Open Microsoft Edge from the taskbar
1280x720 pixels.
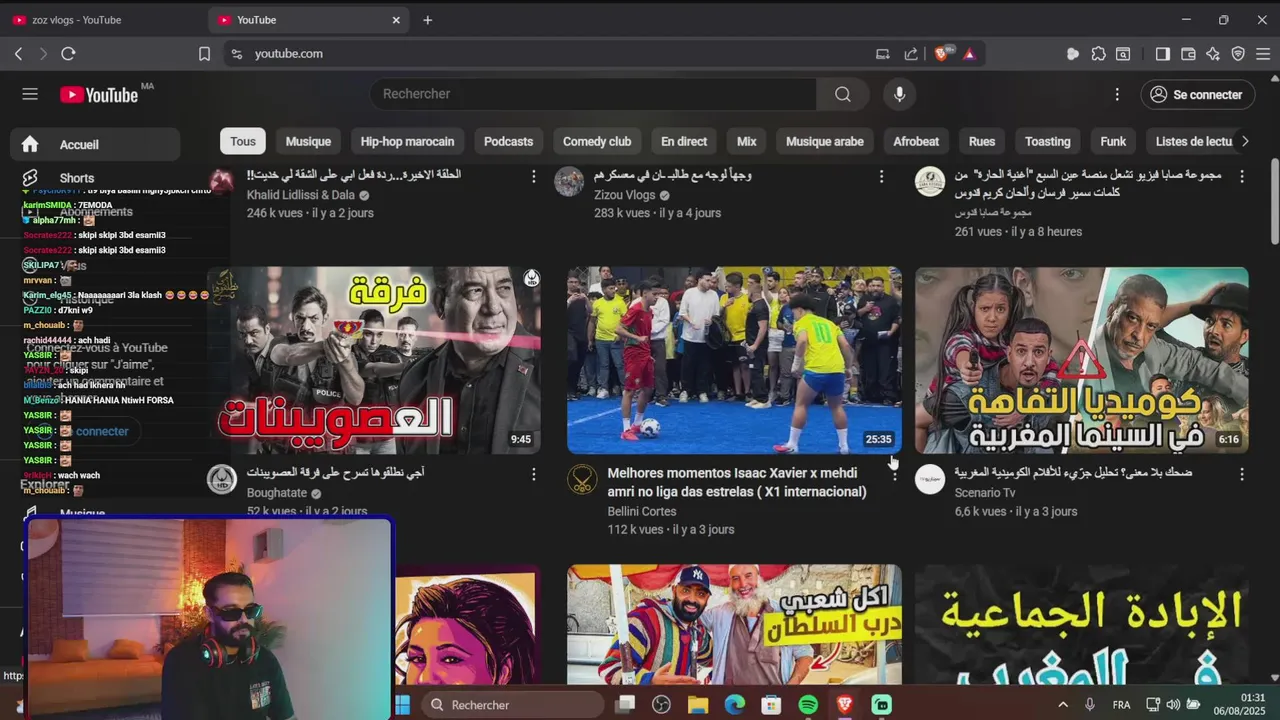coord(734,705)
